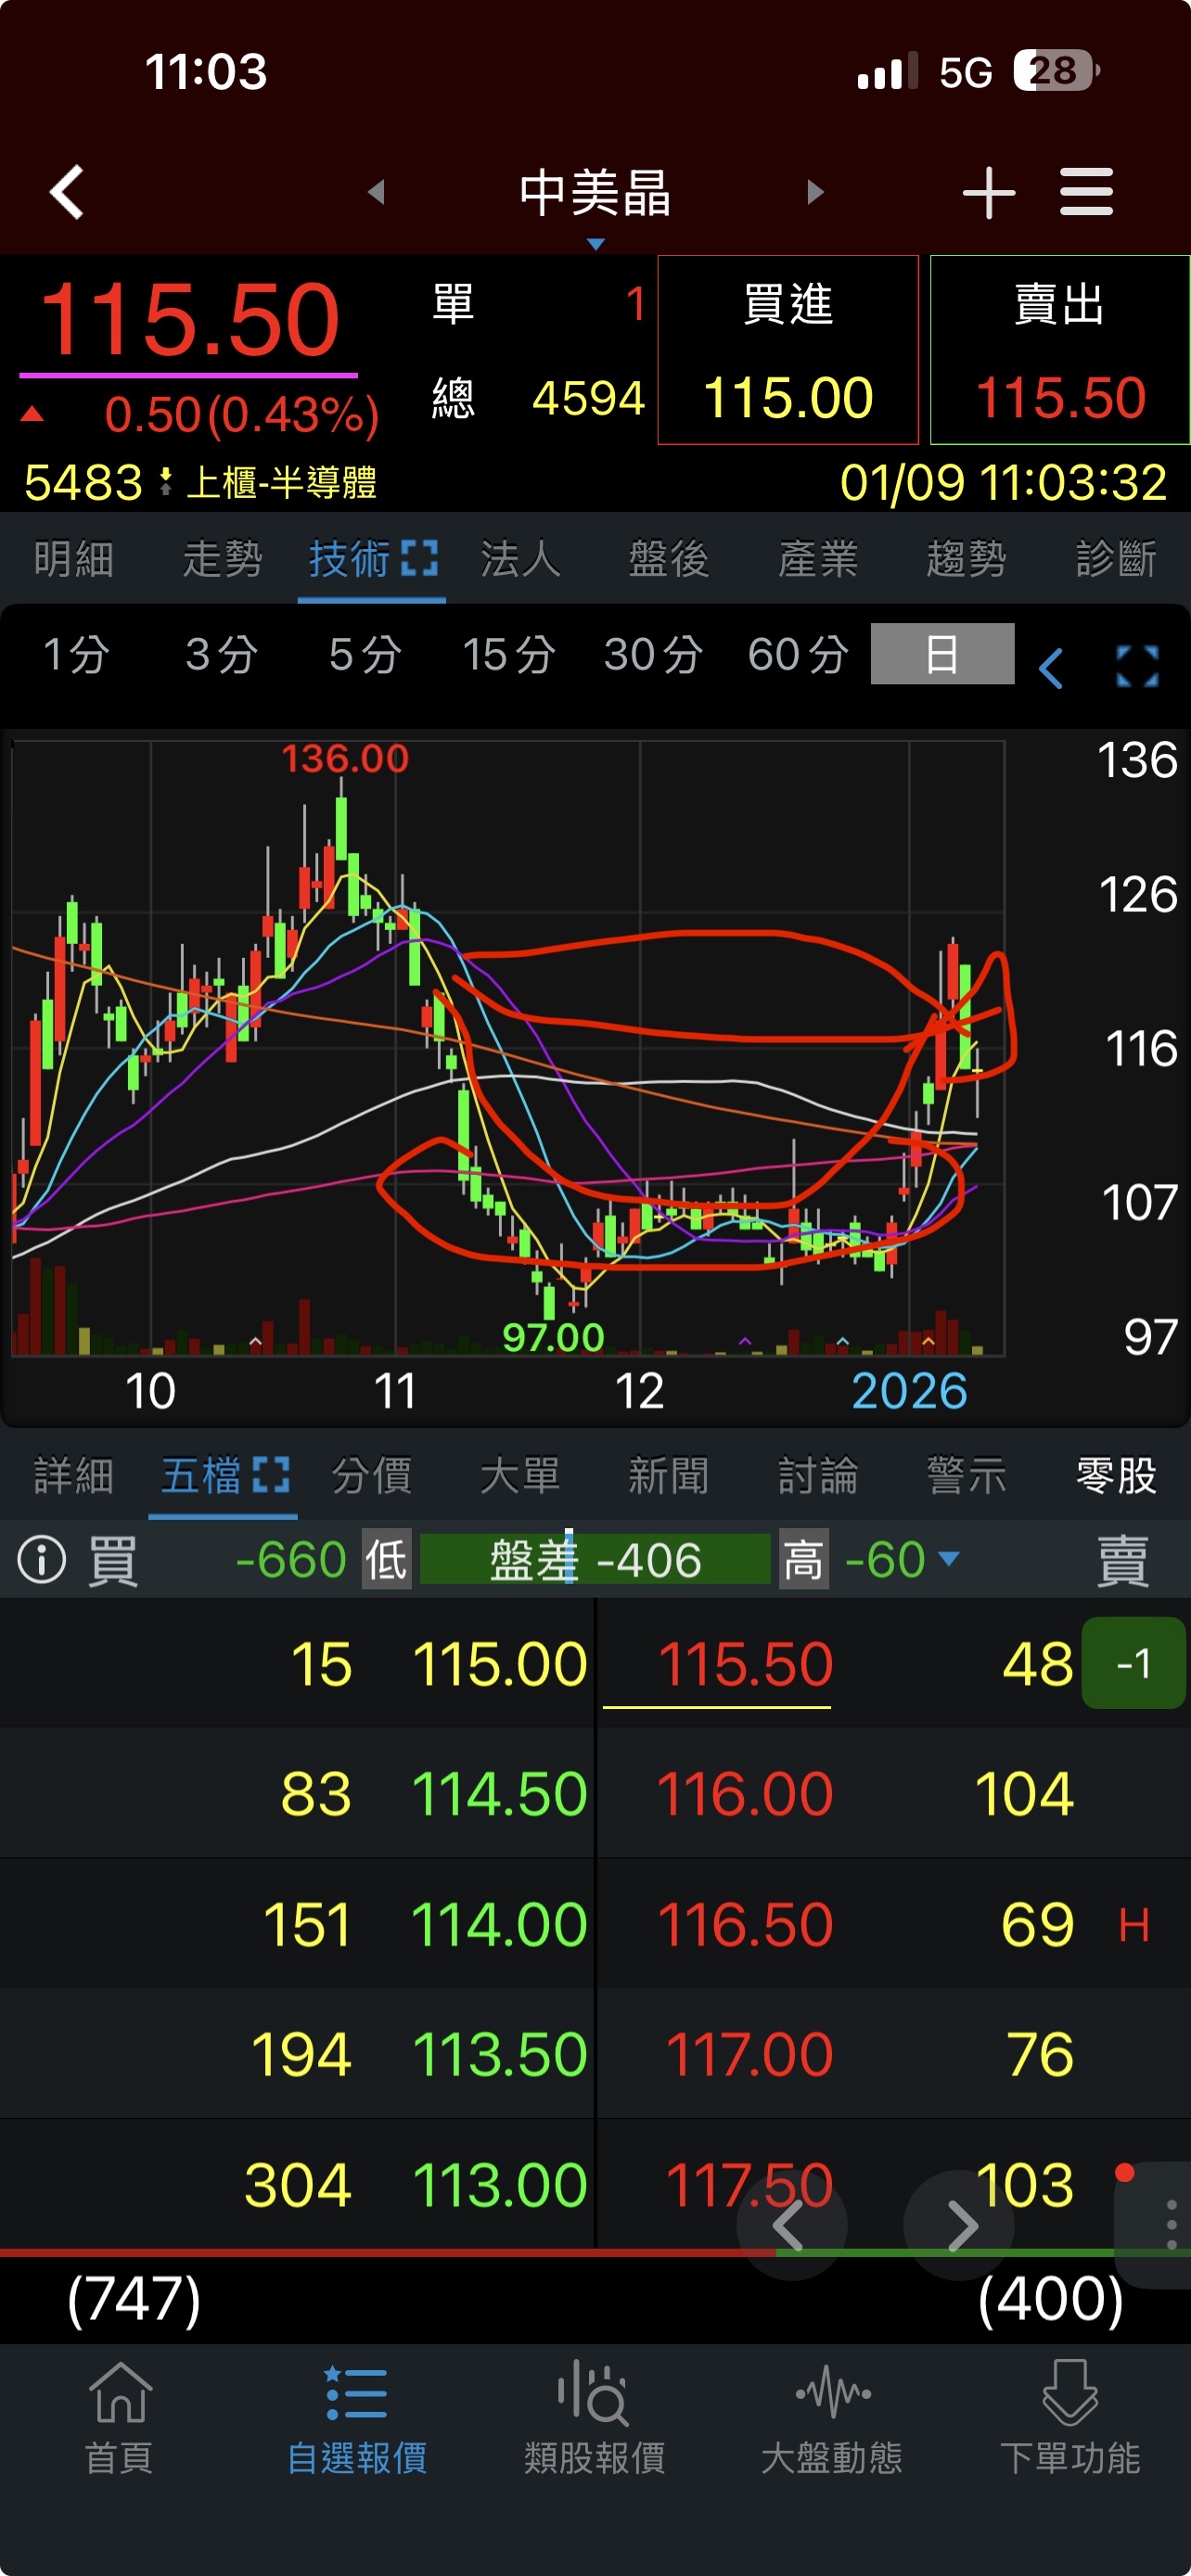Tap the 低 label button
The image size is (1191, 2576).
pos(386,1559)
